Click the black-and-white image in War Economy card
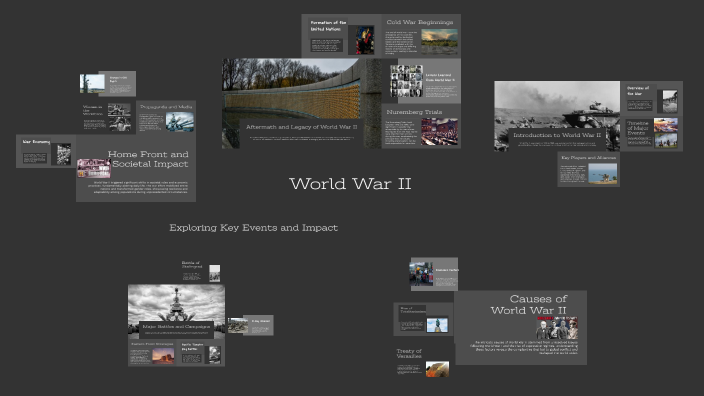 [x=64, y=154]
